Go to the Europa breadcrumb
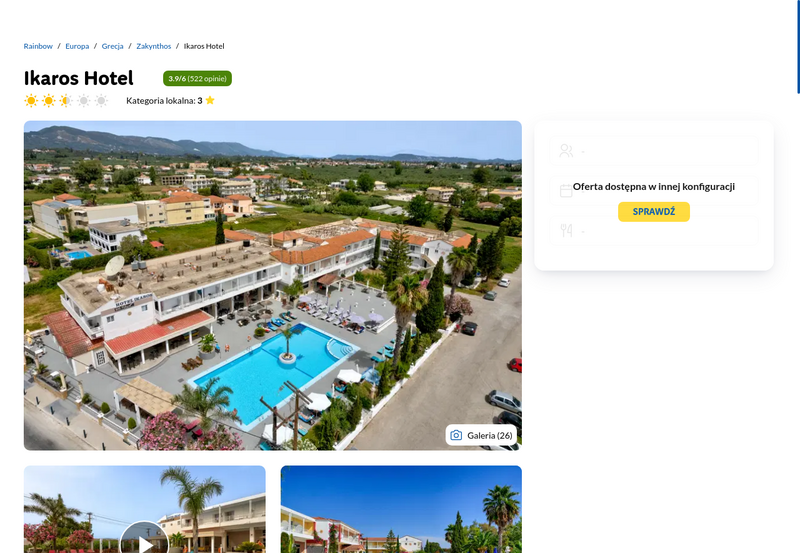This screenshot has height=553, width=800. tap(77, 46)
